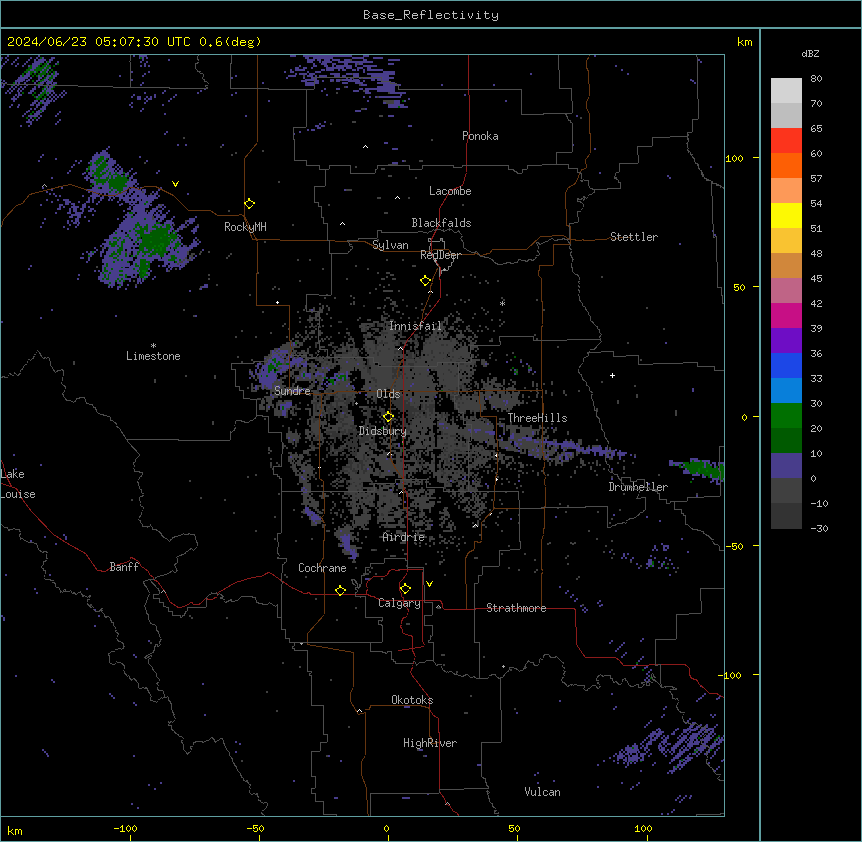The width and height of the screenshot is (862, 842).
Task: Click the HighRiver label
Action: [x=430, y=743]
